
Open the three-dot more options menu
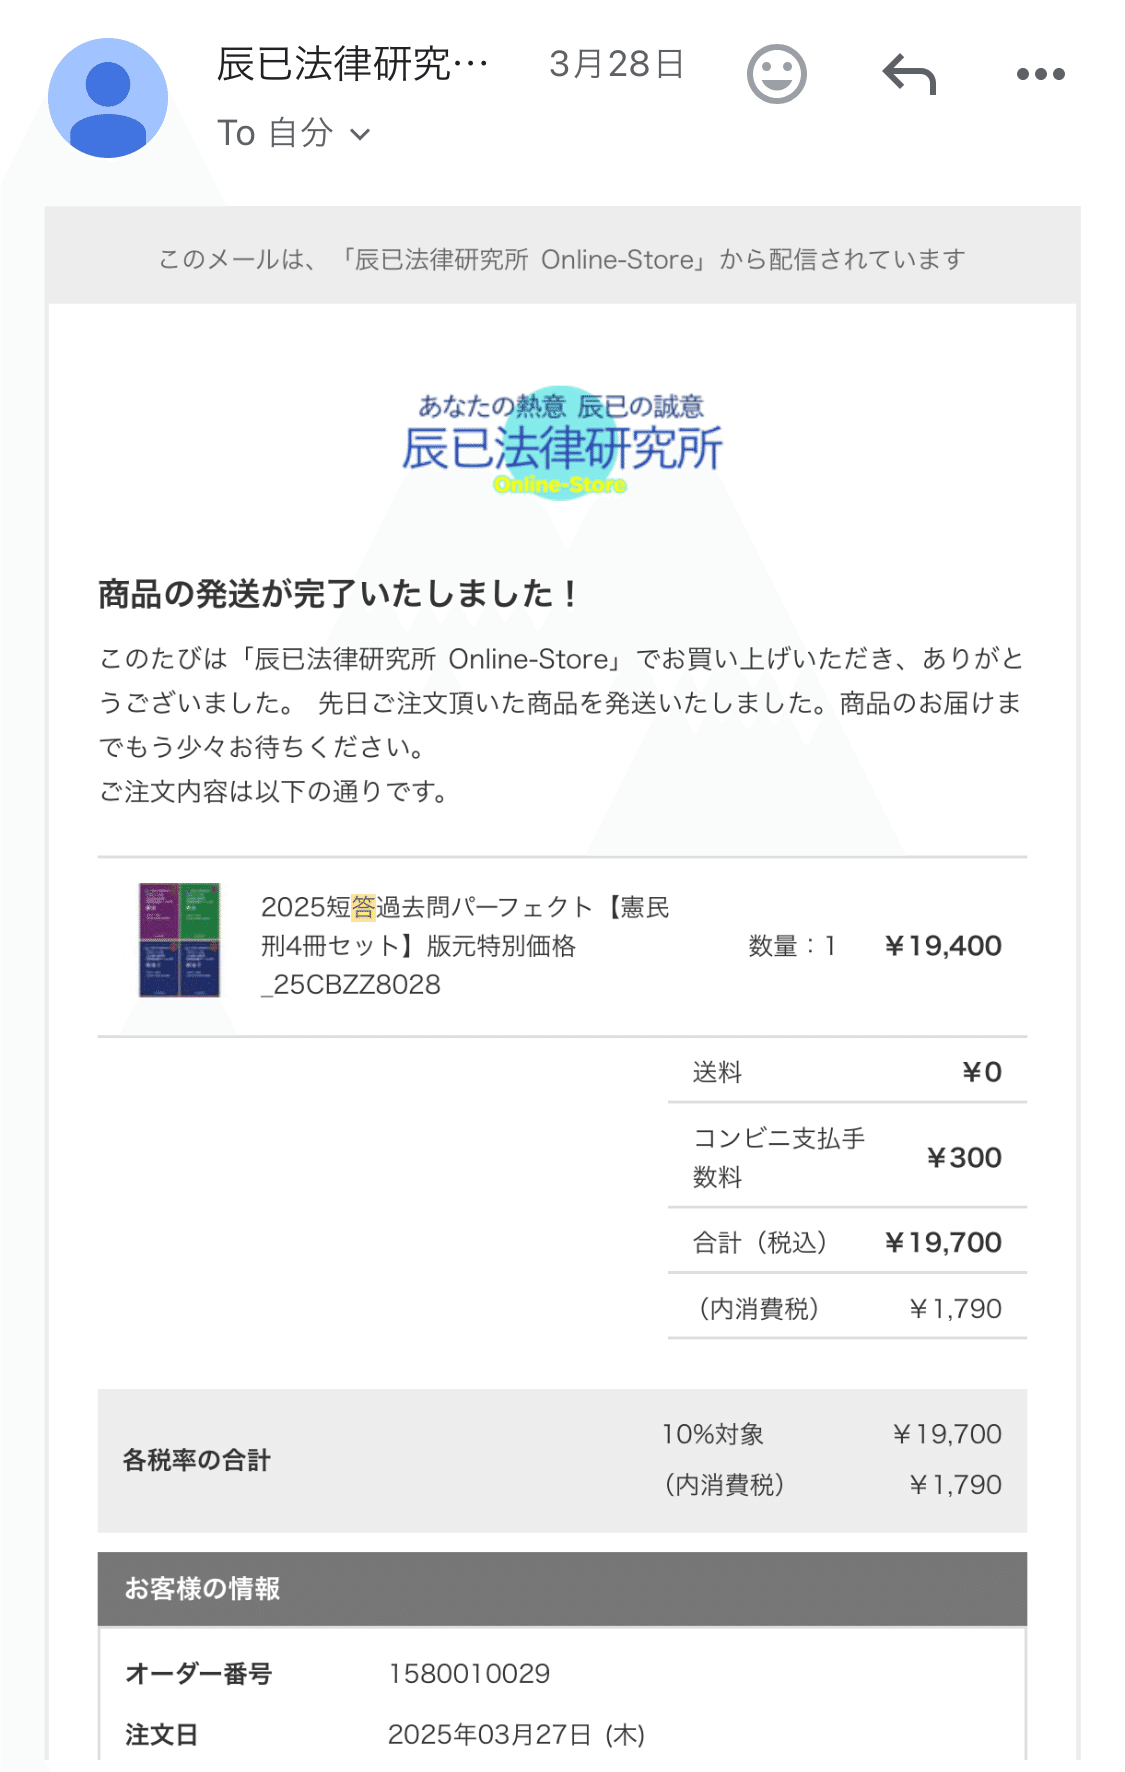pos(1040,74)
